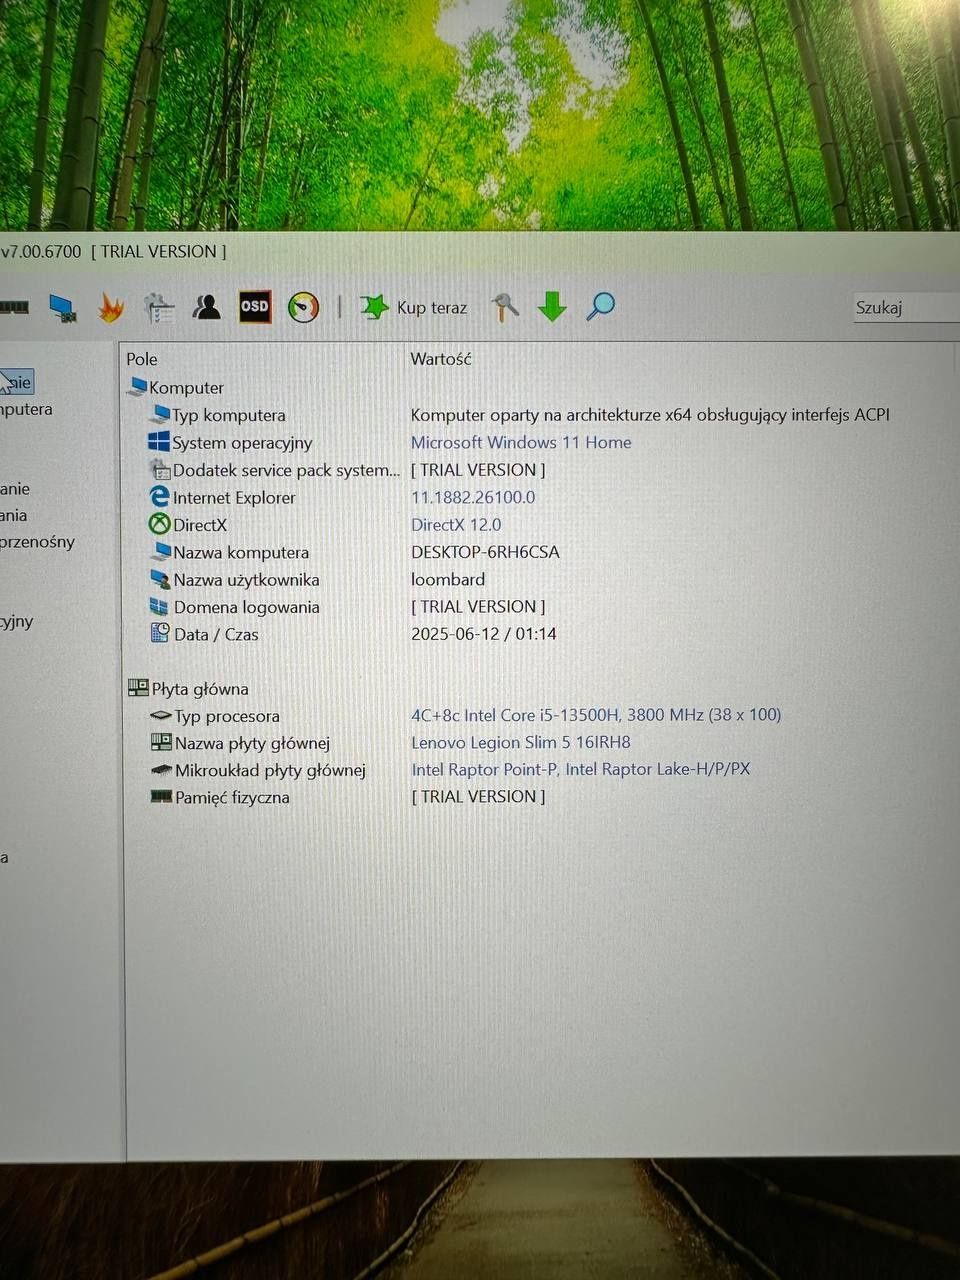Viewport: 960px width, 1280px height.
Task: Click the gear and checklist toolbar icon
Action: tap(159, 308)
